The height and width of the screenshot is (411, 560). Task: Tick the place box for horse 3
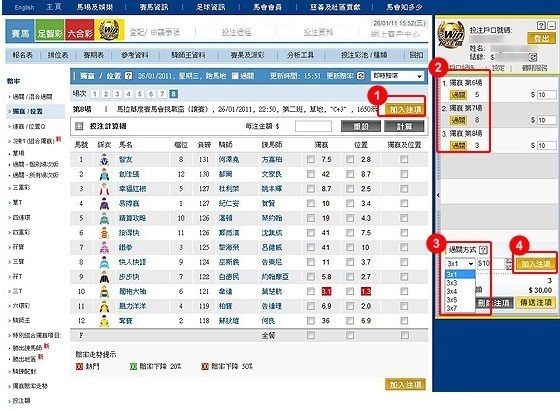[x=350, y=189]
